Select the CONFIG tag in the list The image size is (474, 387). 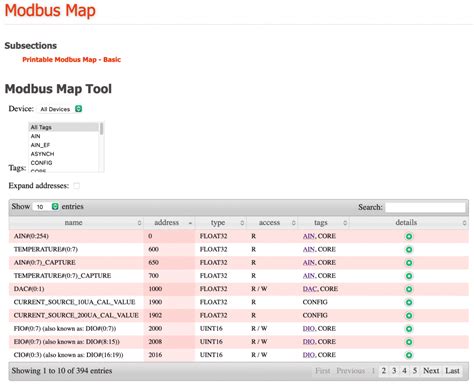64,163
